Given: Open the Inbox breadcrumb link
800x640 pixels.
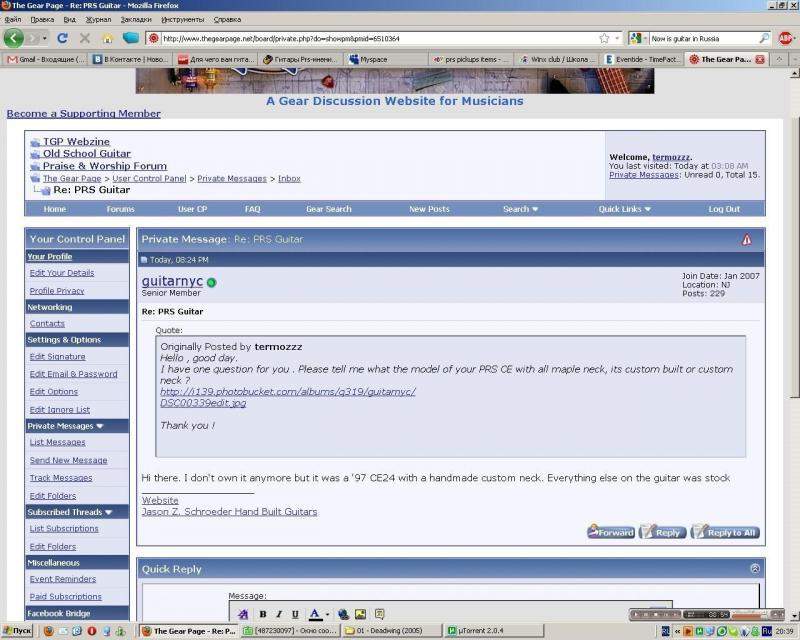Looking at the screenshot, I should tap(289, 179).
